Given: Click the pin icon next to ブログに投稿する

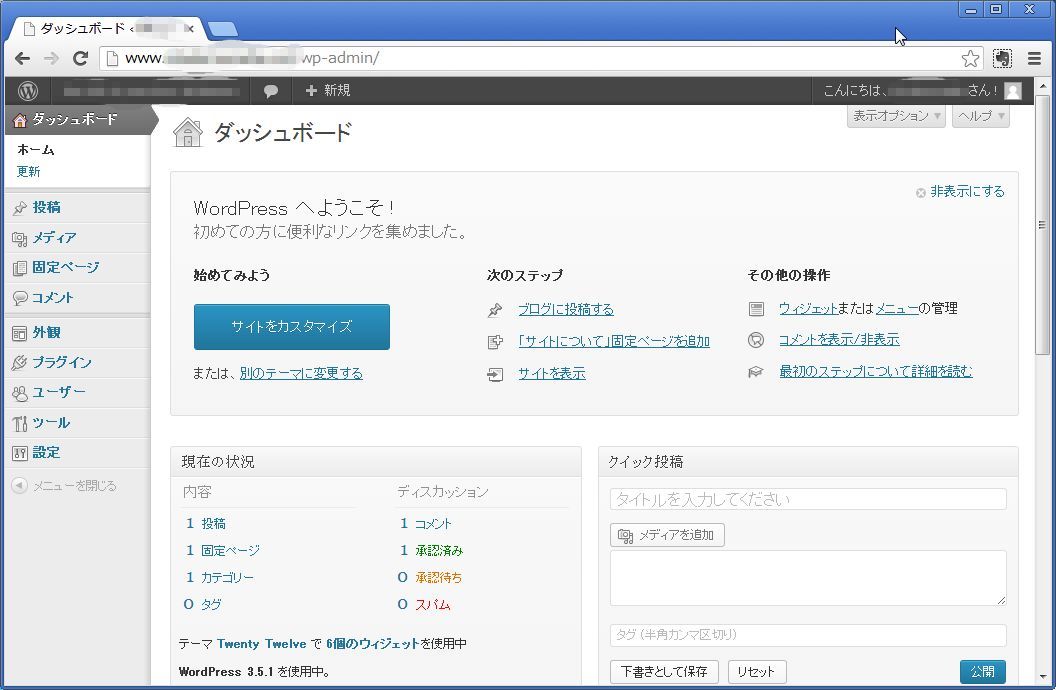Looking at the screenshot, I should [495, 310].
